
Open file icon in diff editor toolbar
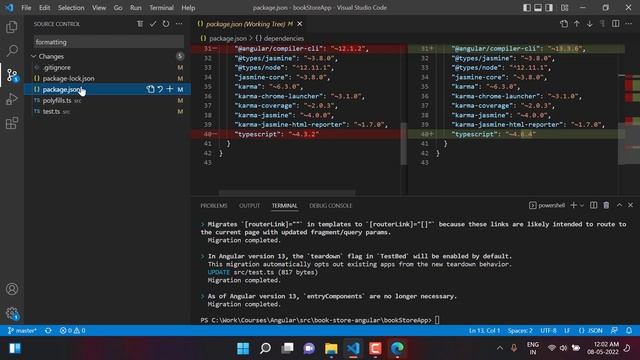pyautogui.click(x=564, y=24)
